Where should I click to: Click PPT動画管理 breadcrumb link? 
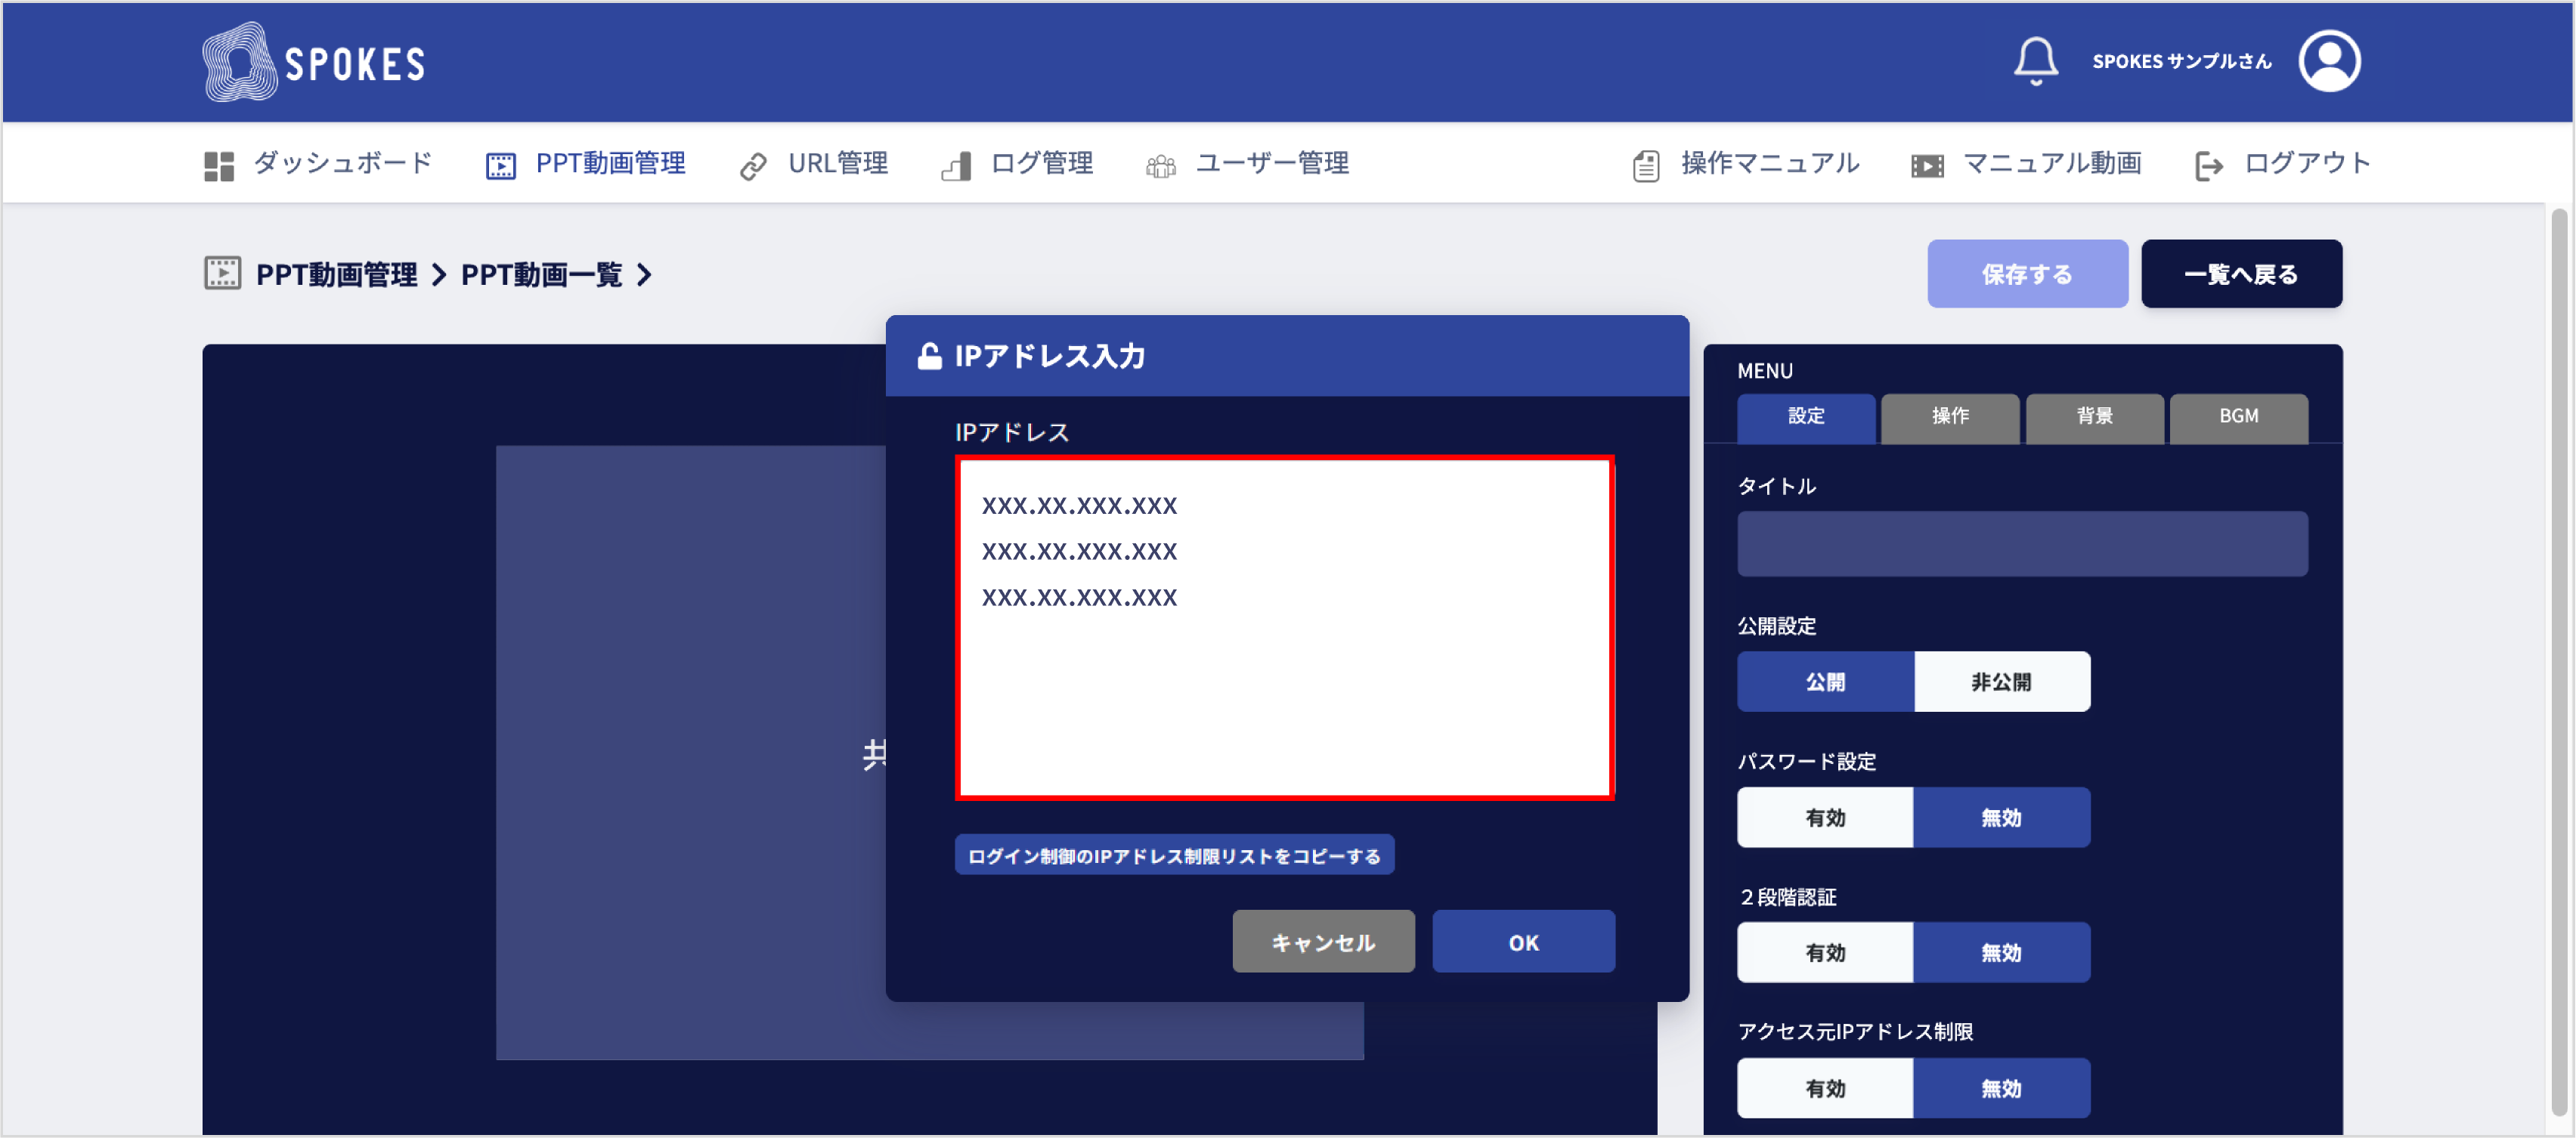point(336,274)
